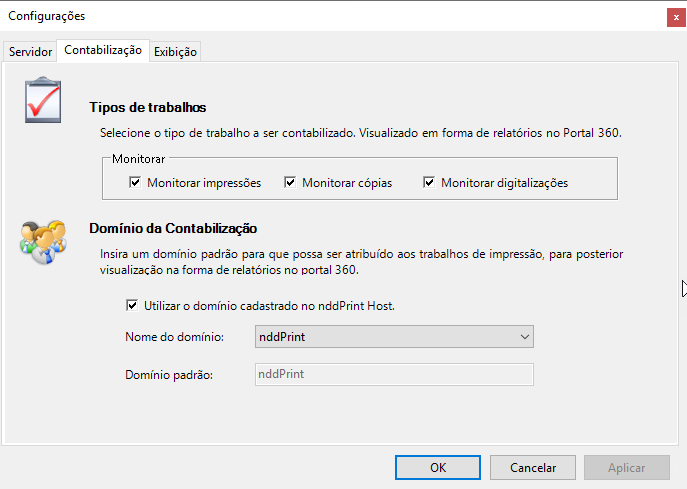Toggle the Monitorar impressões checkbox
Screen dimensions: 687x489
click(135, 183)
